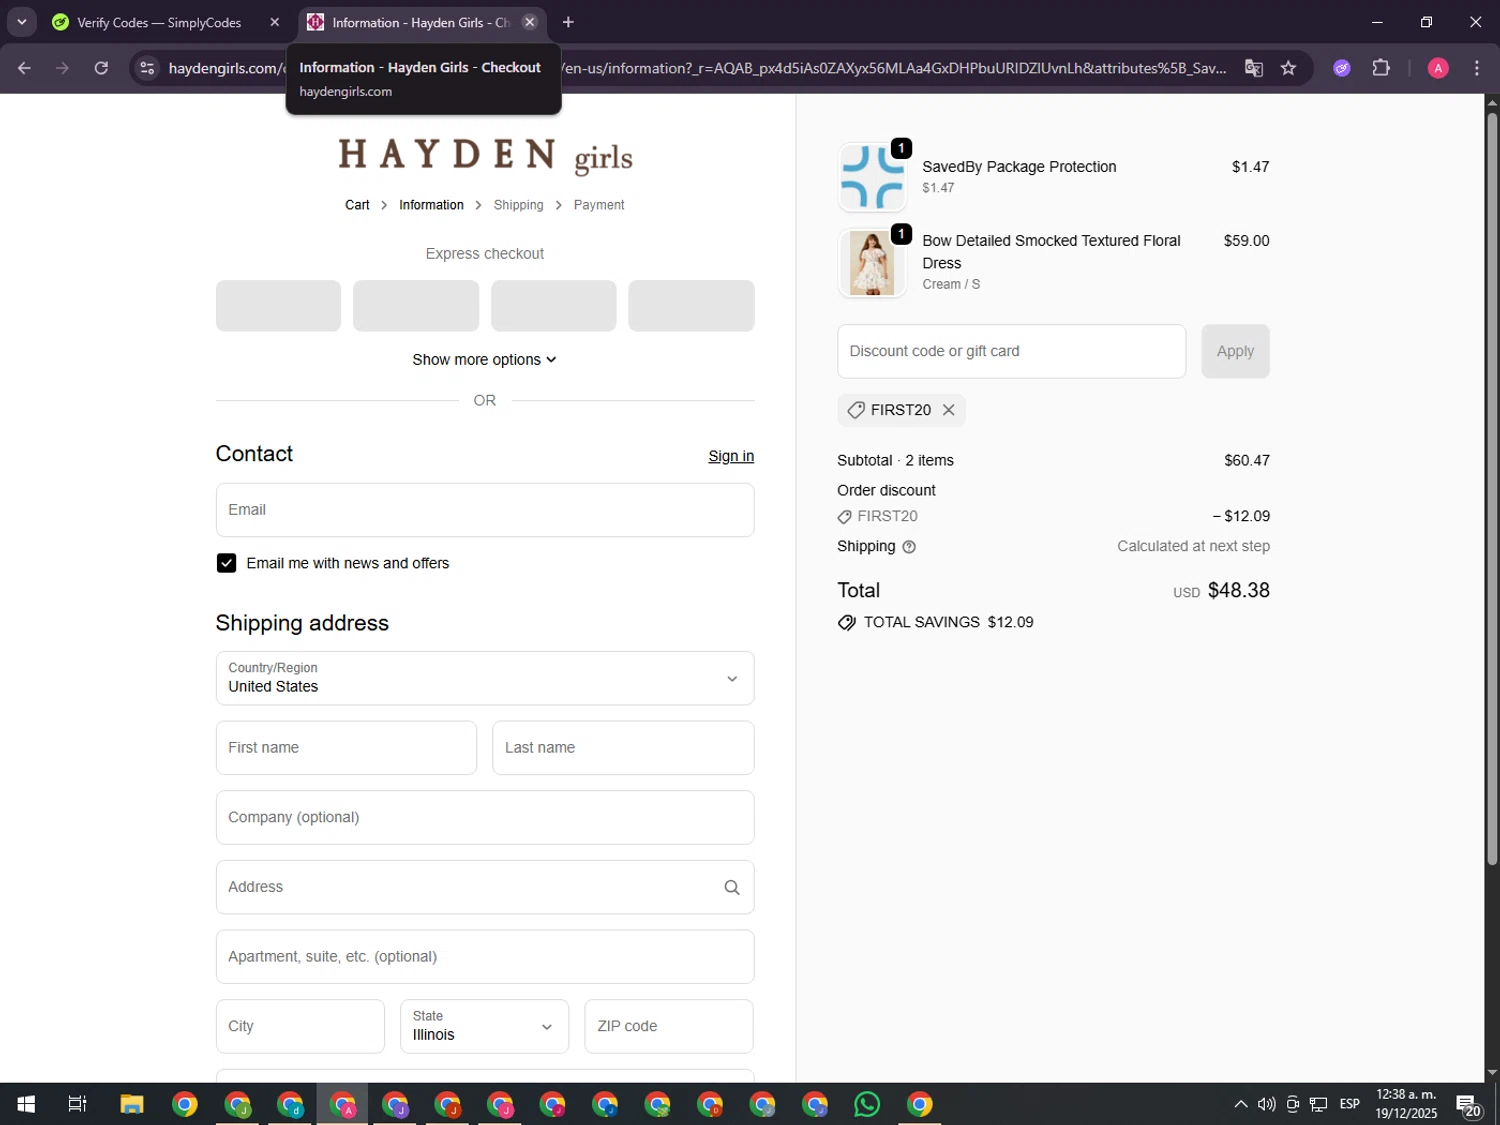The width and height of the screenshot is (1500, 1125).
Task: Open the notification center icon
Action: point(1468,1105)
